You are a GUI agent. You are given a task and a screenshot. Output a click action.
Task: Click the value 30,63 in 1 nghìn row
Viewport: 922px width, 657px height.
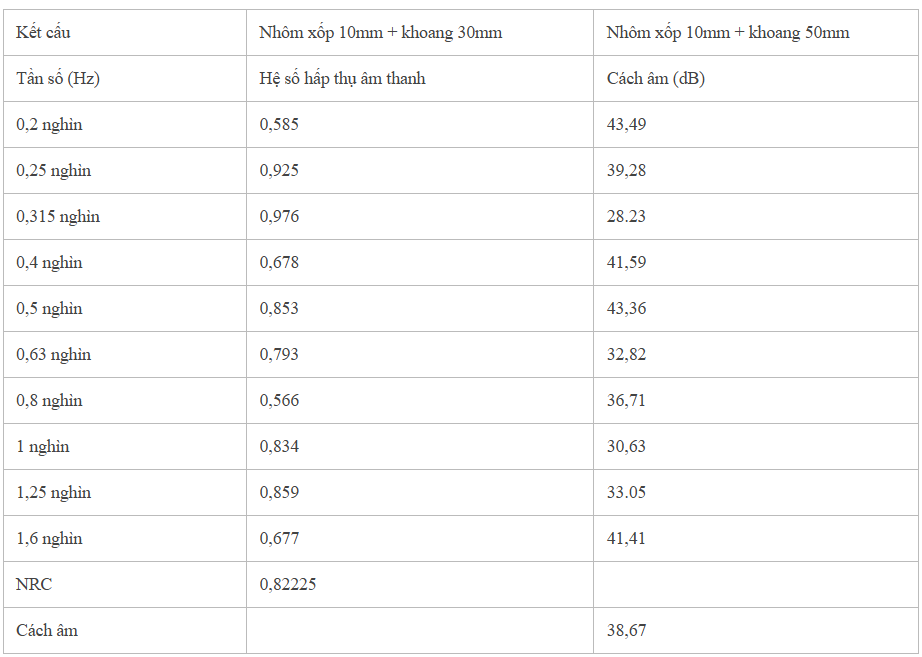tap(626, 446)
